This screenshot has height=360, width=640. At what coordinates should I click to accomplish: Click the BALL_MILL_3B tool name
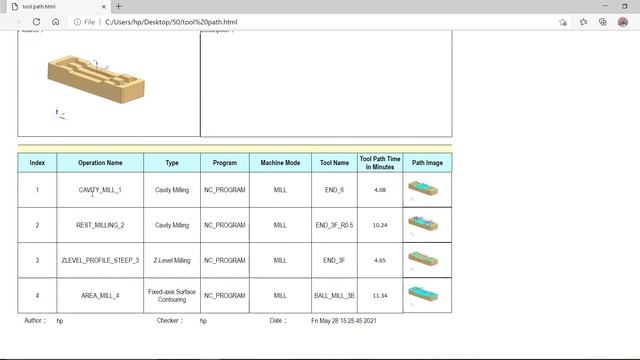point(334,296)
